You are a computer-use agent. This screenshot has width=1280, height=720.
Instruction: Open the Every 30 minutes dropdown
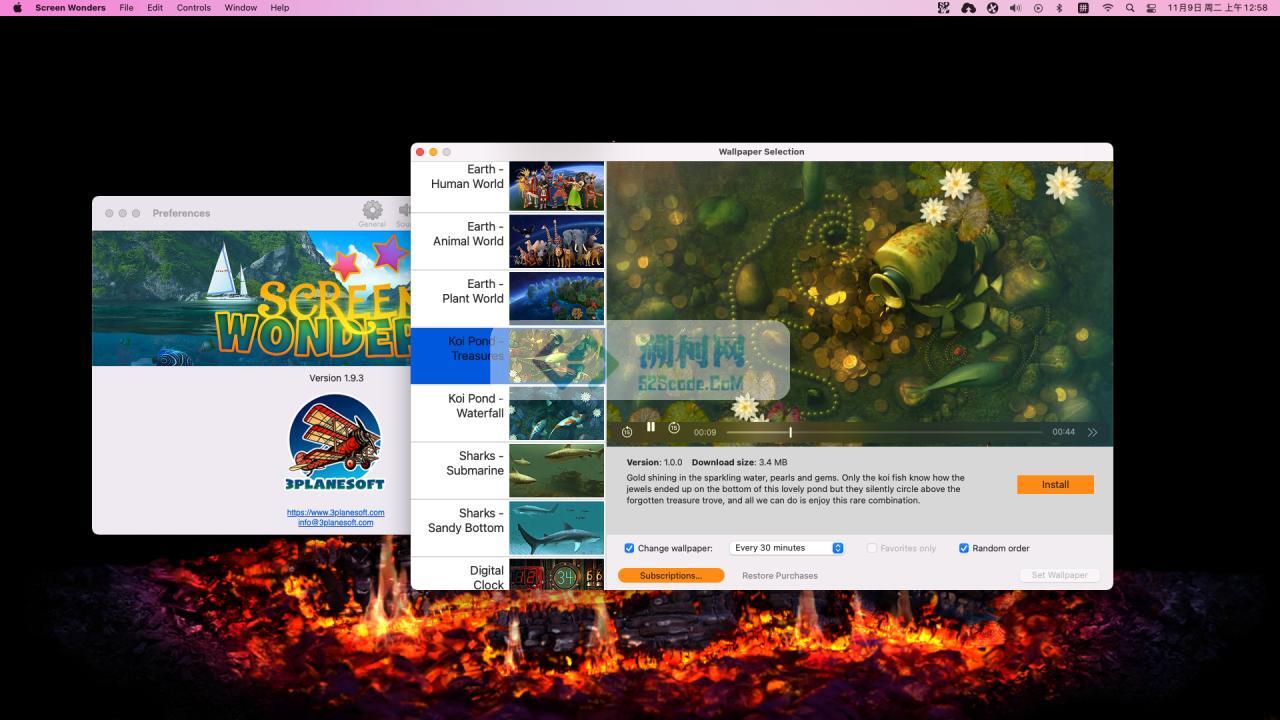(787, 548)
